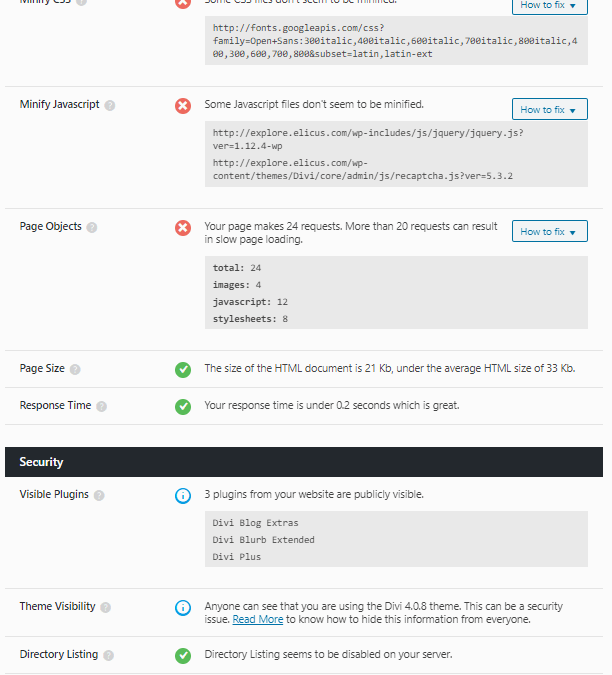Expand How to fix for Minify CSS

pos(550,6)
